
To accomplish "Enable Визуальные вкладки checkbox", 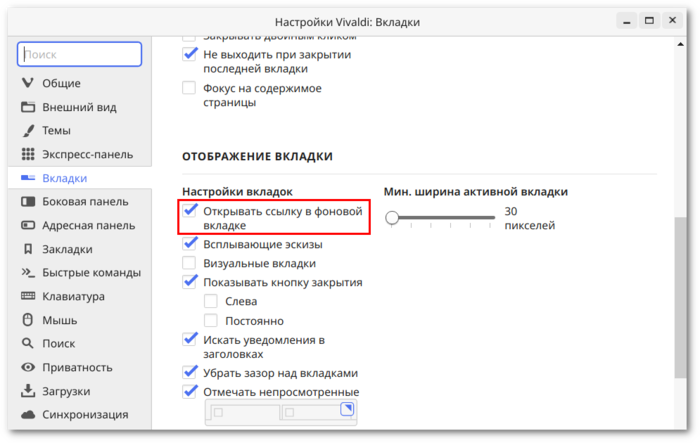I will pos(189,263).
